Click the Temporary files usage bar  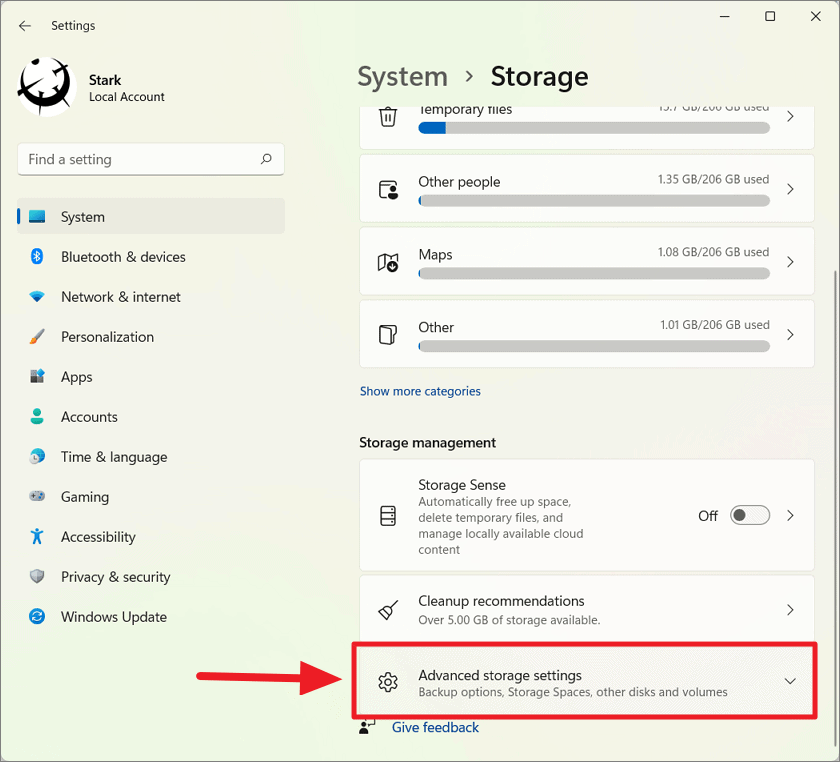(594, 127)
